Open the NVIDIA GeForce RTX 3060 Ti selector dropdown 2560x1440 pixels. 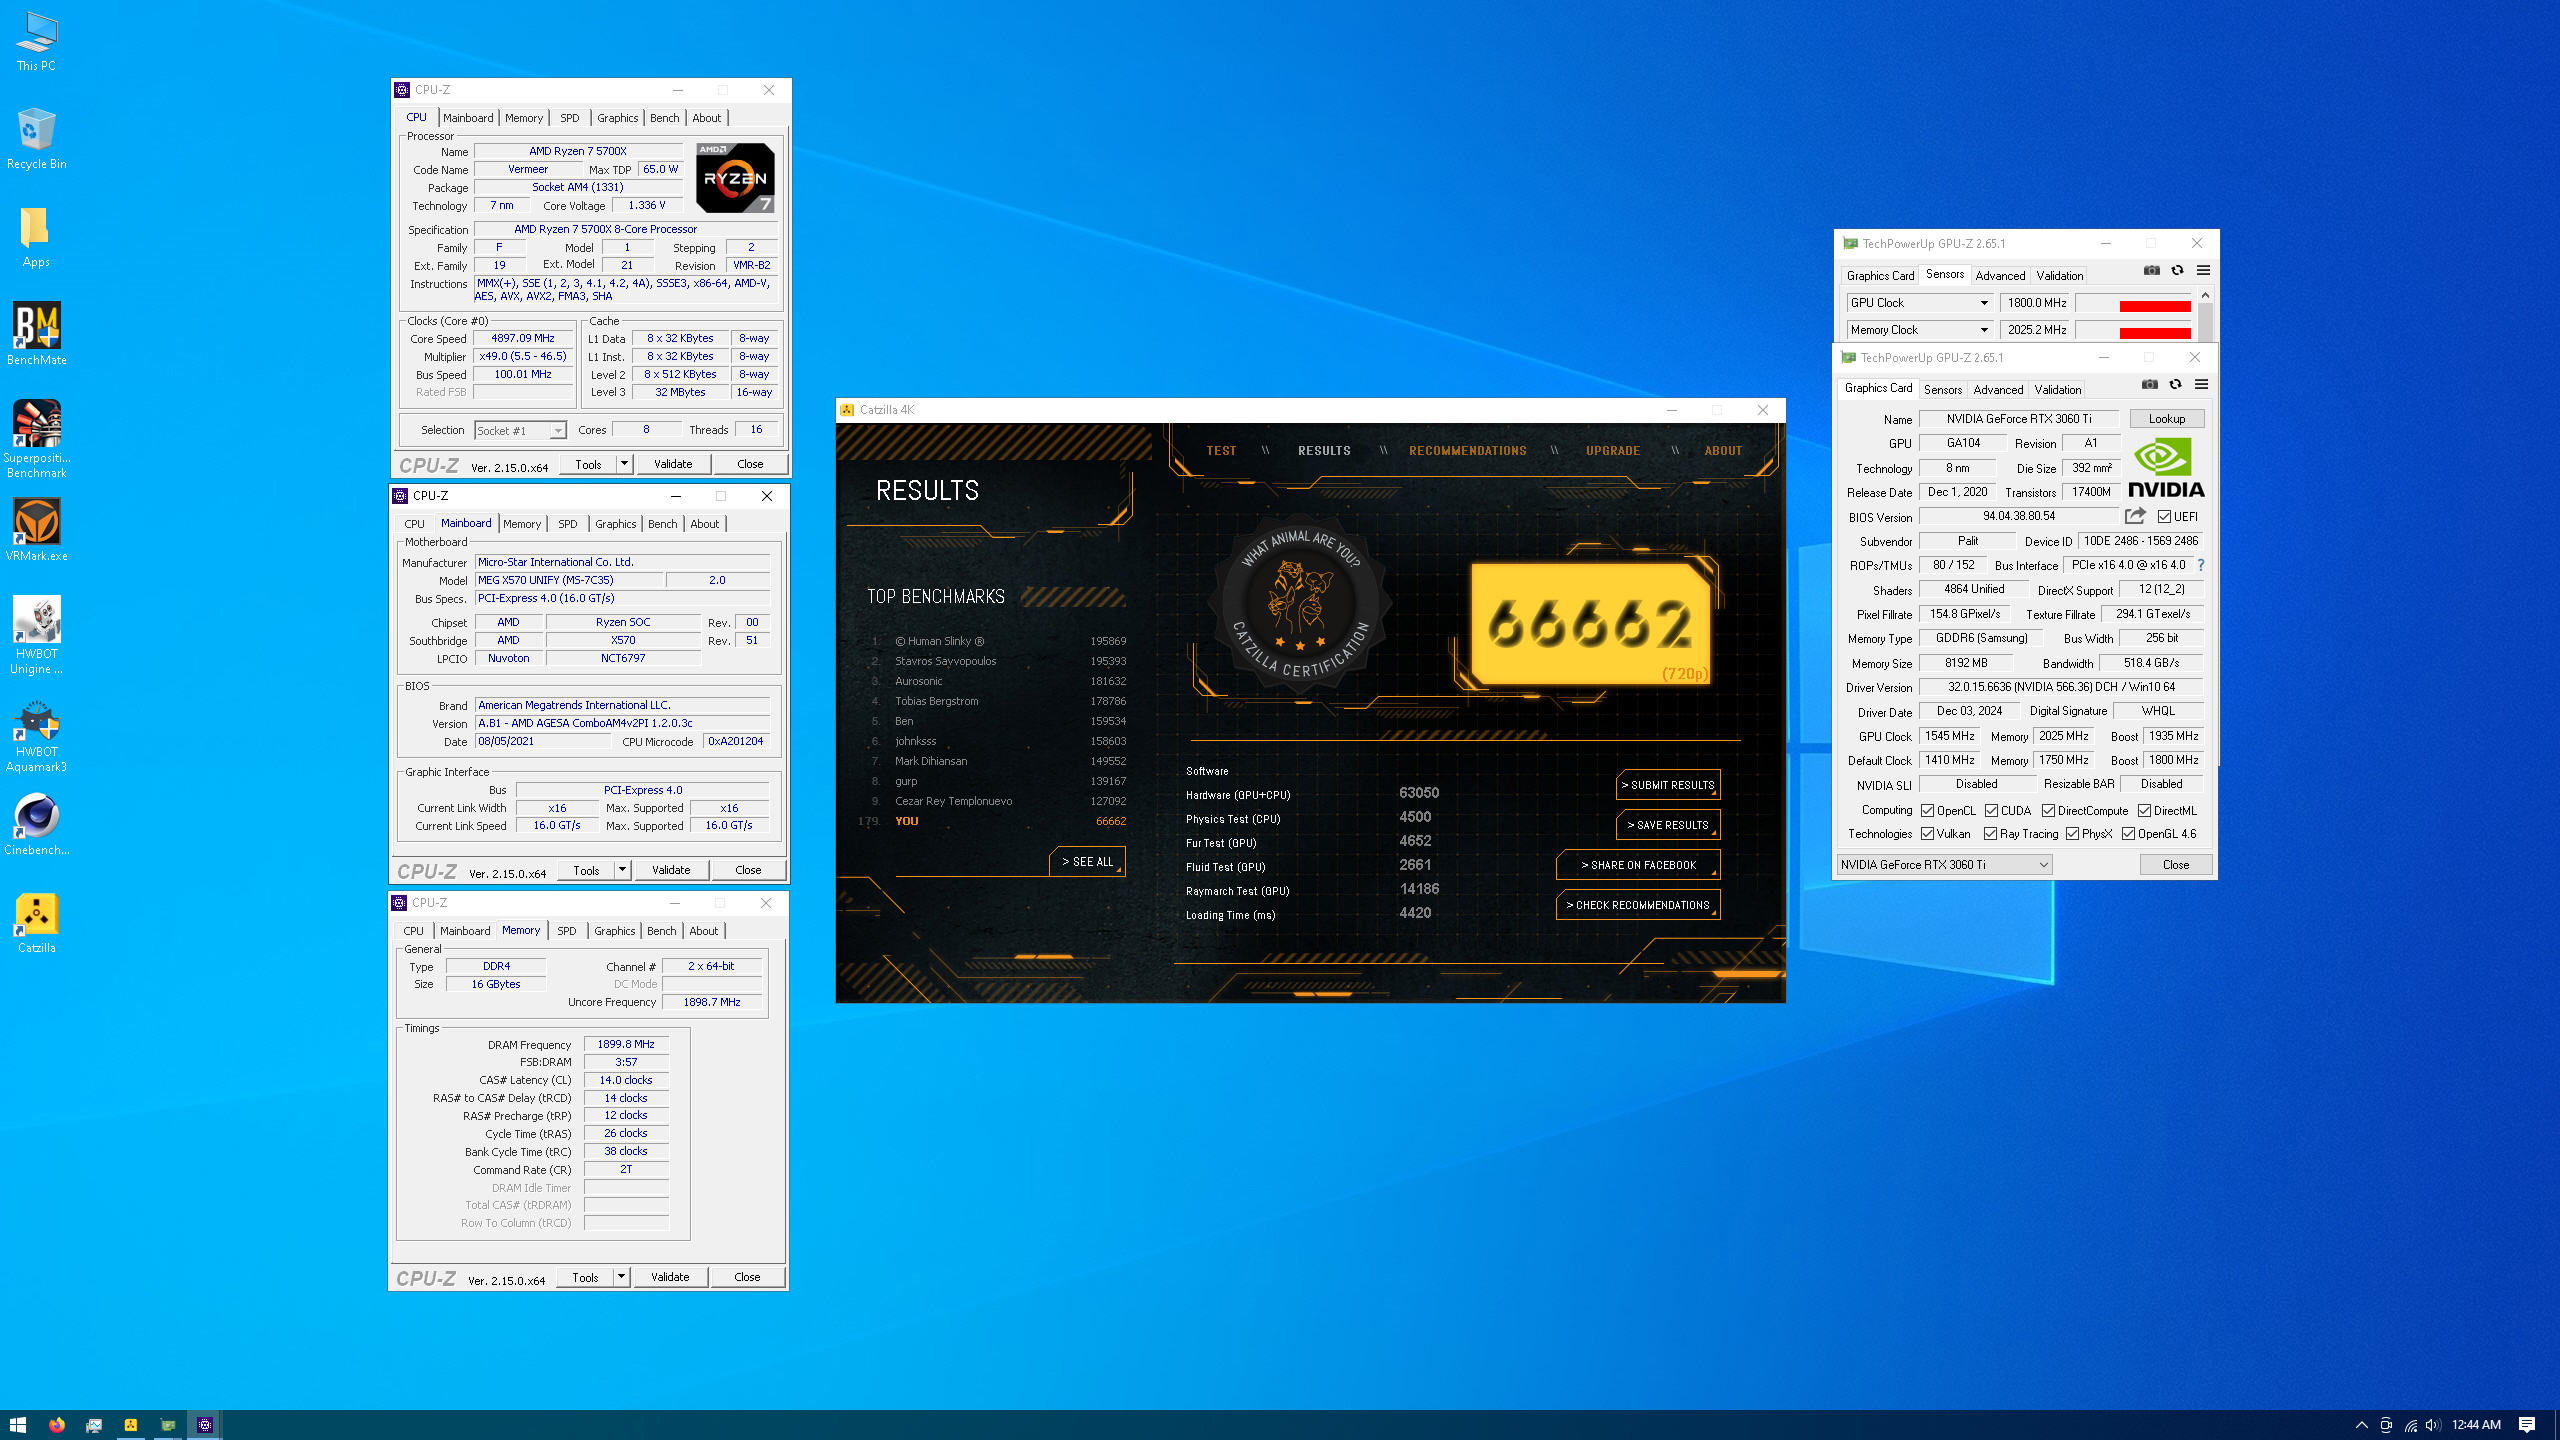[x=1944, y=865]
